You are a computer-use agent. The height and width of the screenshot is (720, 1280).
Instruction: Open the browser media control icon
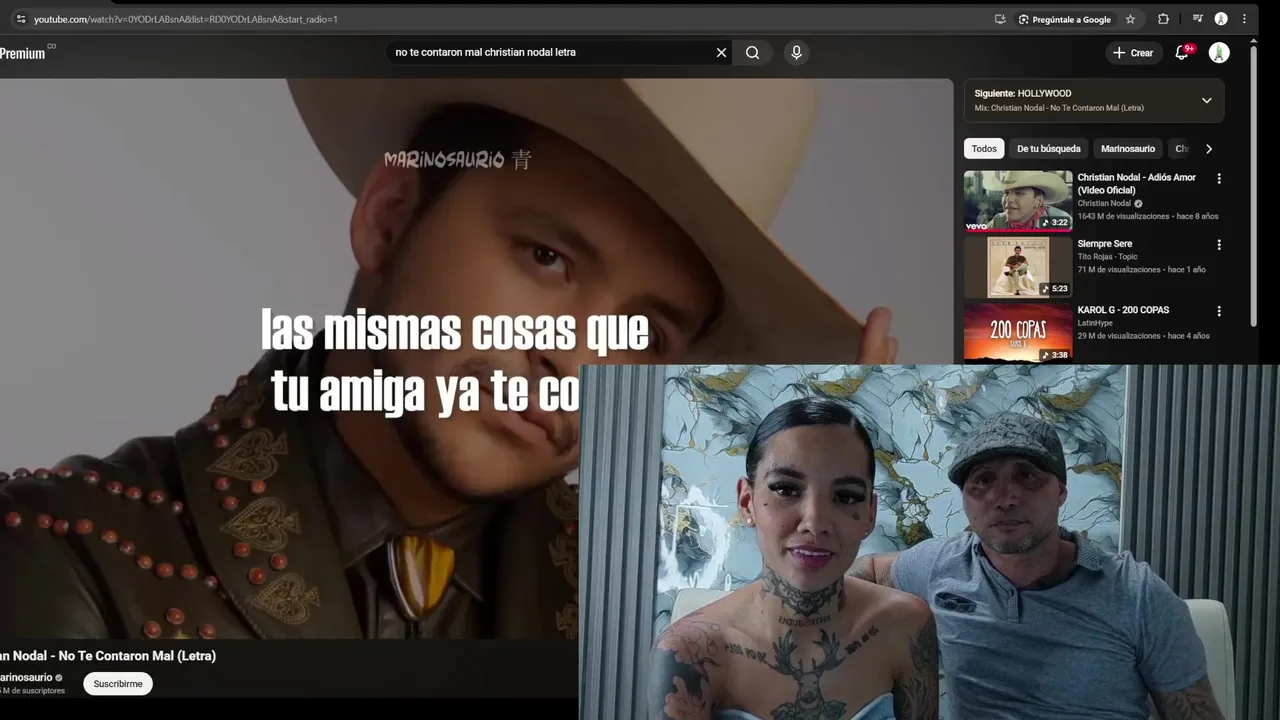pyautogui.click(x=1197, y=19)
